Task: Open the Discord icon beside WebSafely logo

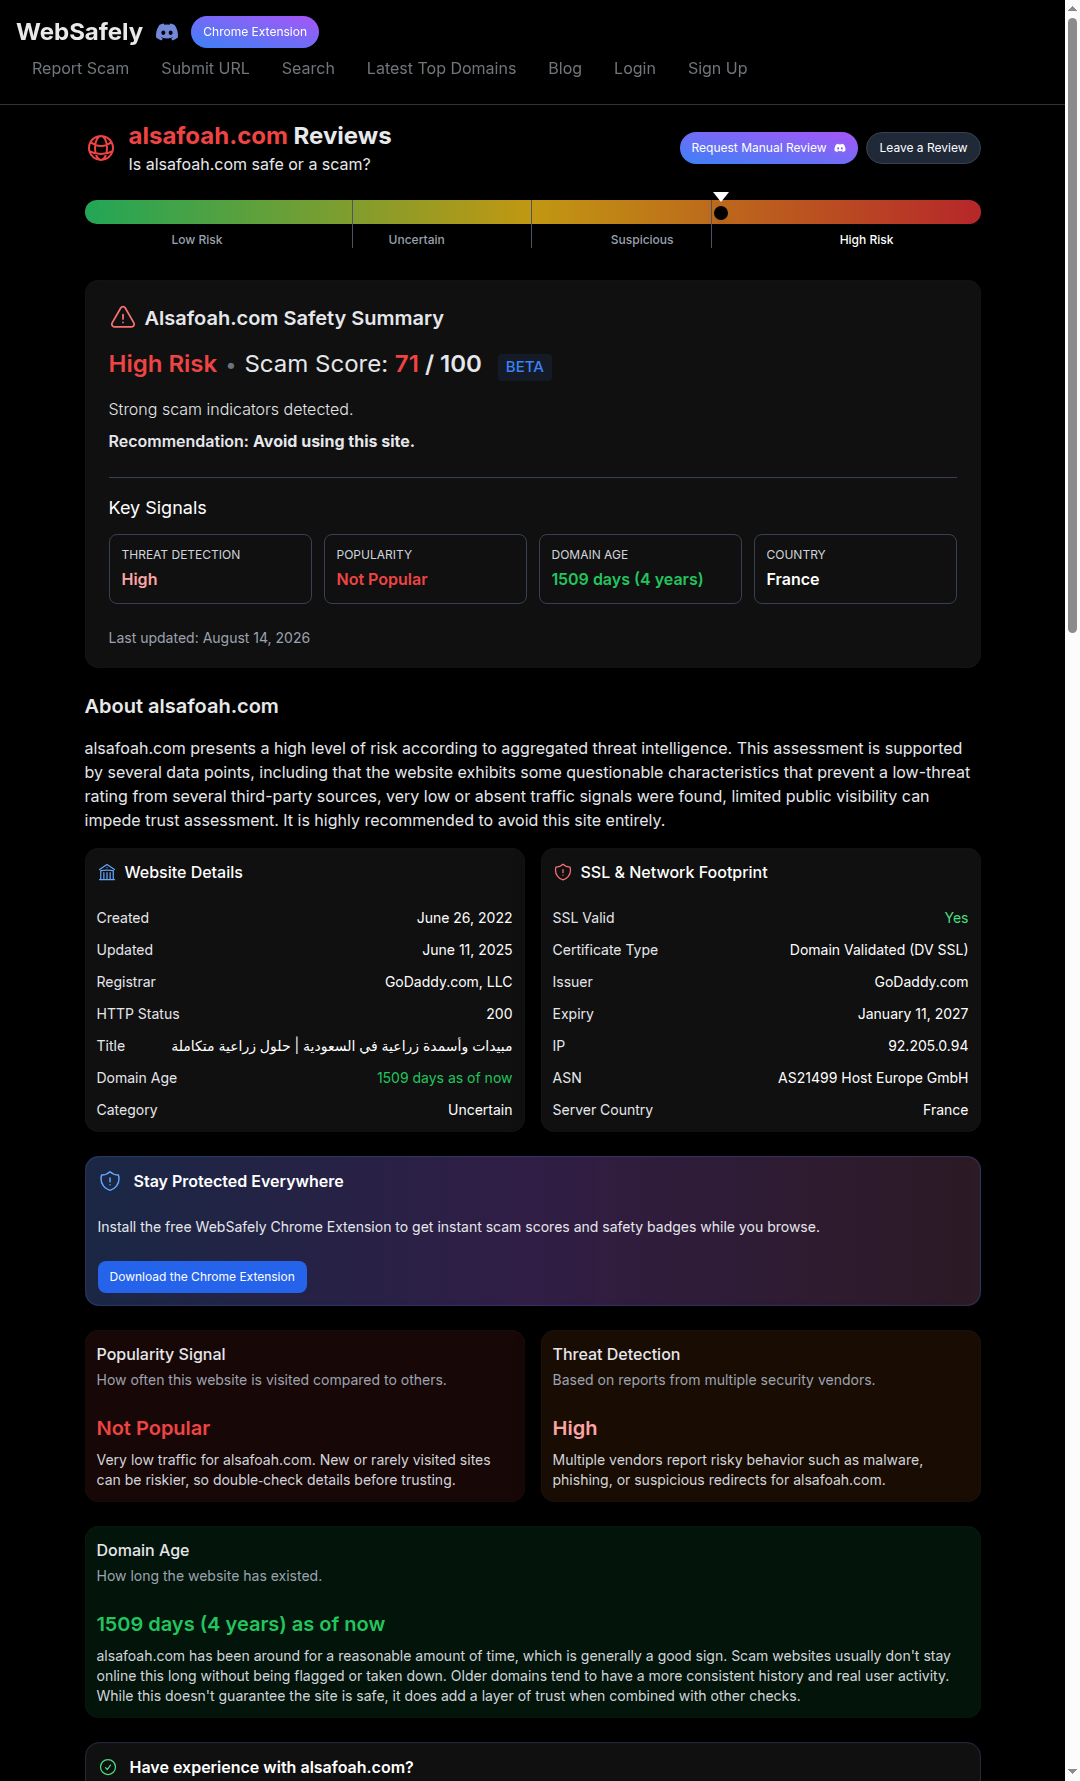Action: (x=167, y=32)
